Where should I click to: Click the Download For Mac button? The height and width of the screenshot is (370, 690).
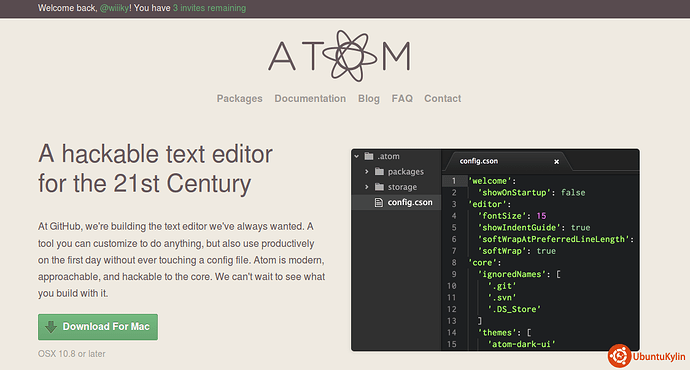98,327
